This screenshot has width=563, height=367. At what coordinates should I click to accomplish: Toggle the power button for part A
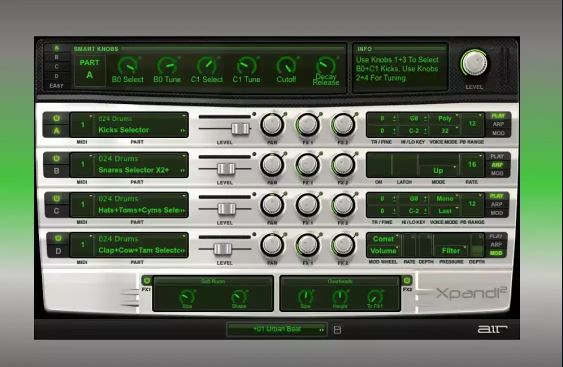[56, 118]
